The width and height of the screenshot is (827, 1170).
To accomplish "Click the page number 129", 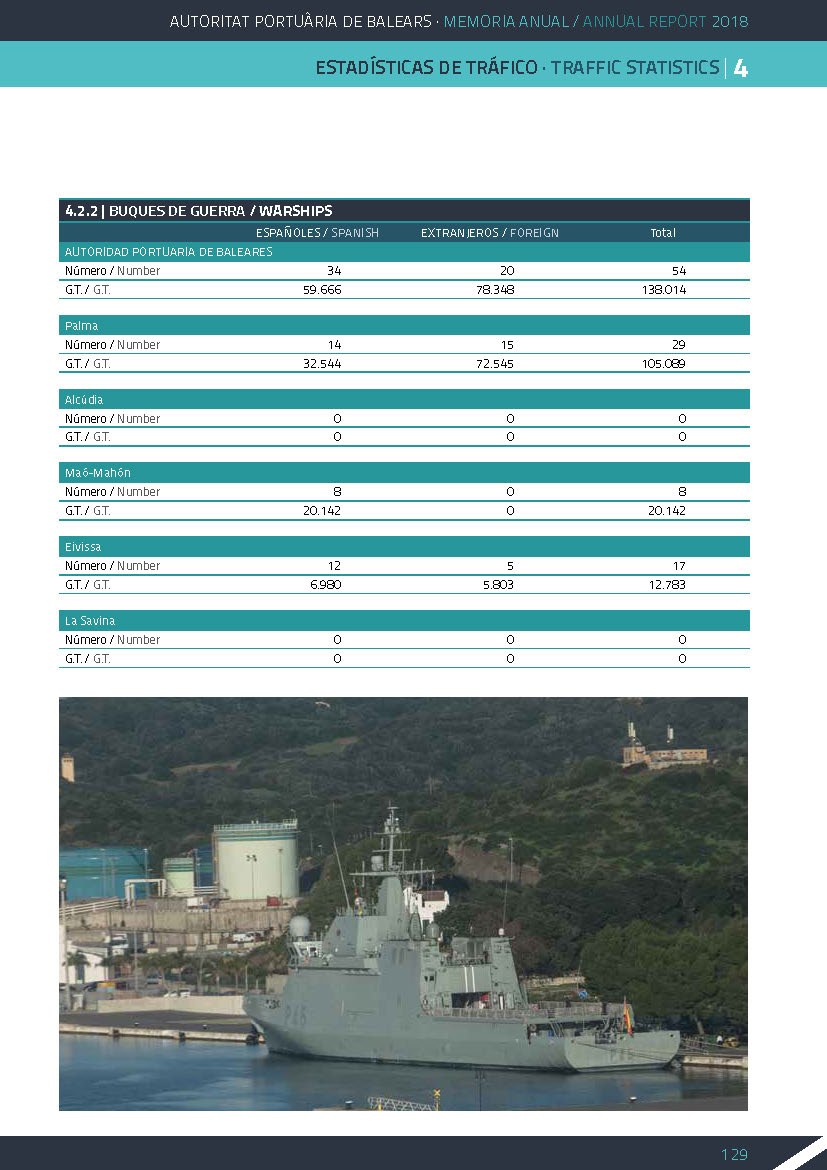I will 734,1154.
